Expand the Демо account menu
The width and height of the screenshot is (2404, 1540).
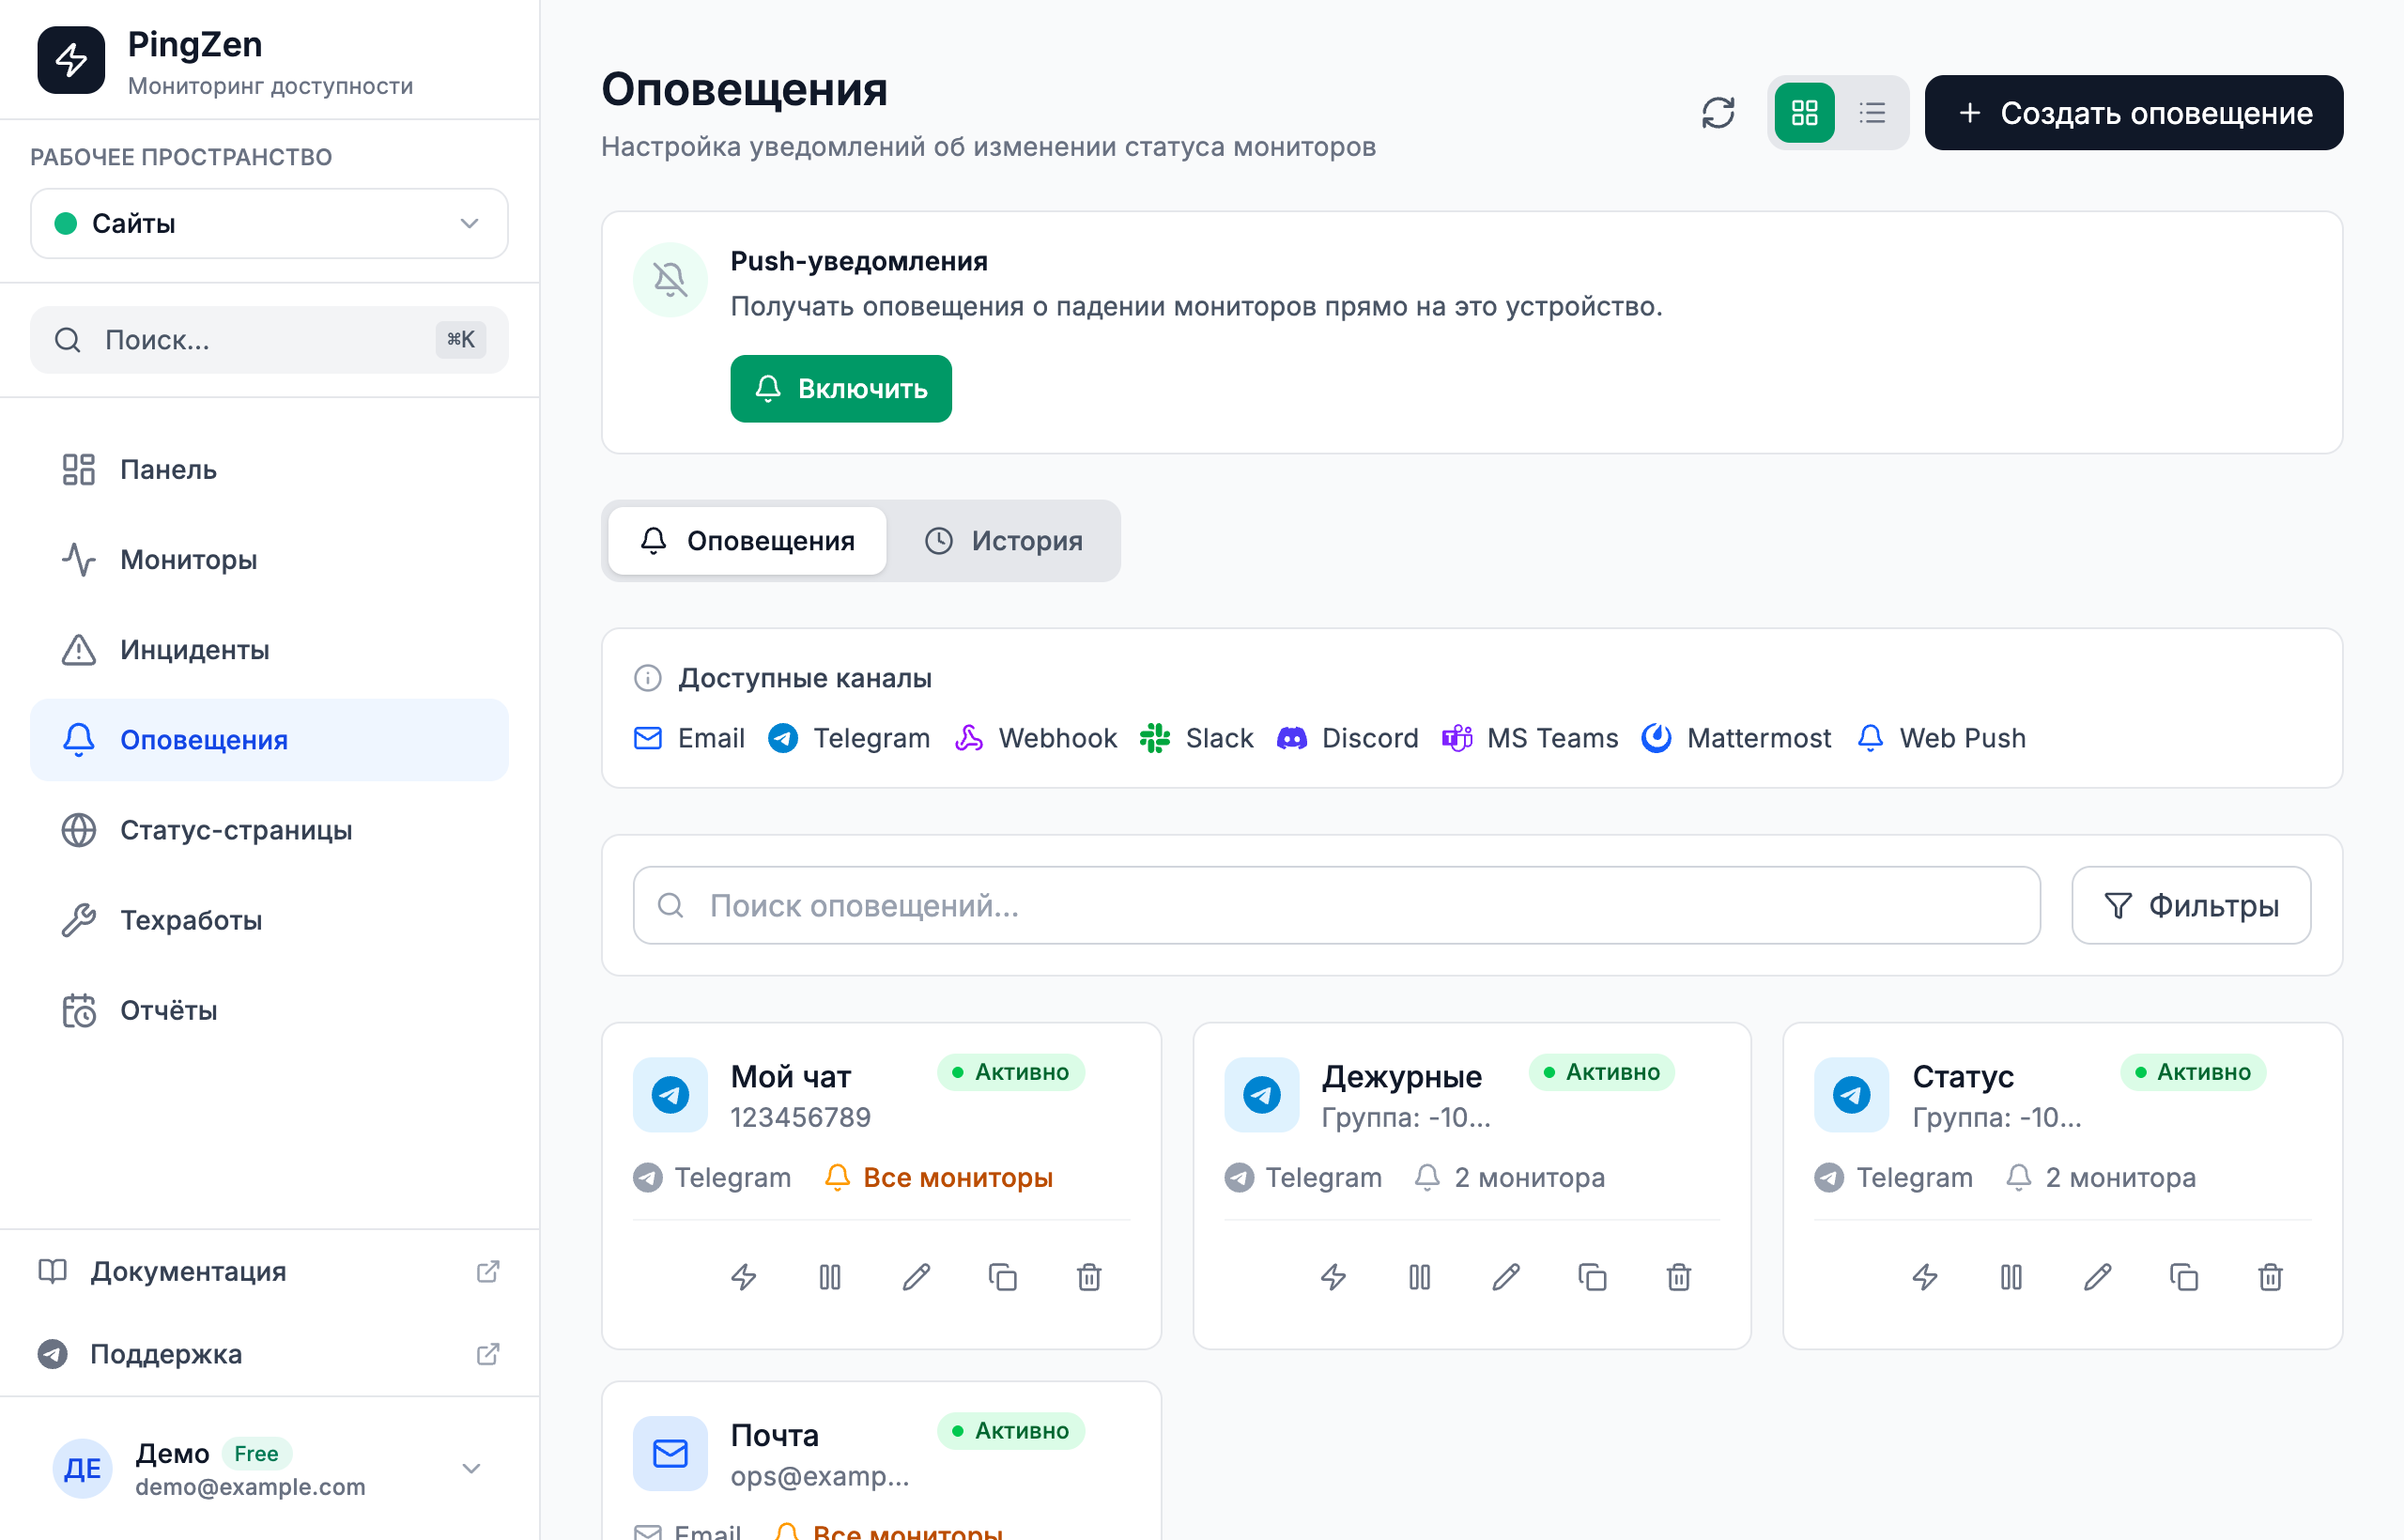coord(269,1469)
